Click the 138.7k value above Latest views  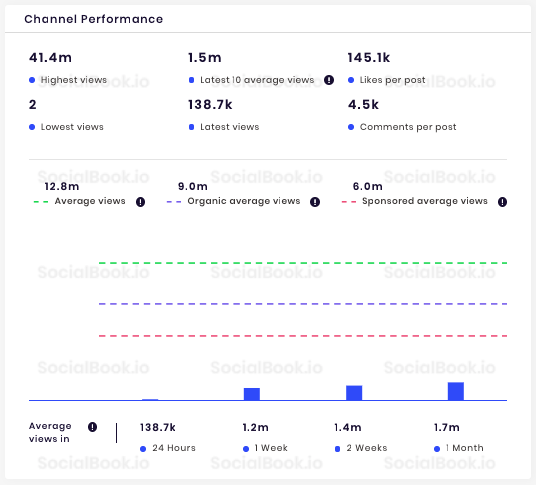(210, 105)
